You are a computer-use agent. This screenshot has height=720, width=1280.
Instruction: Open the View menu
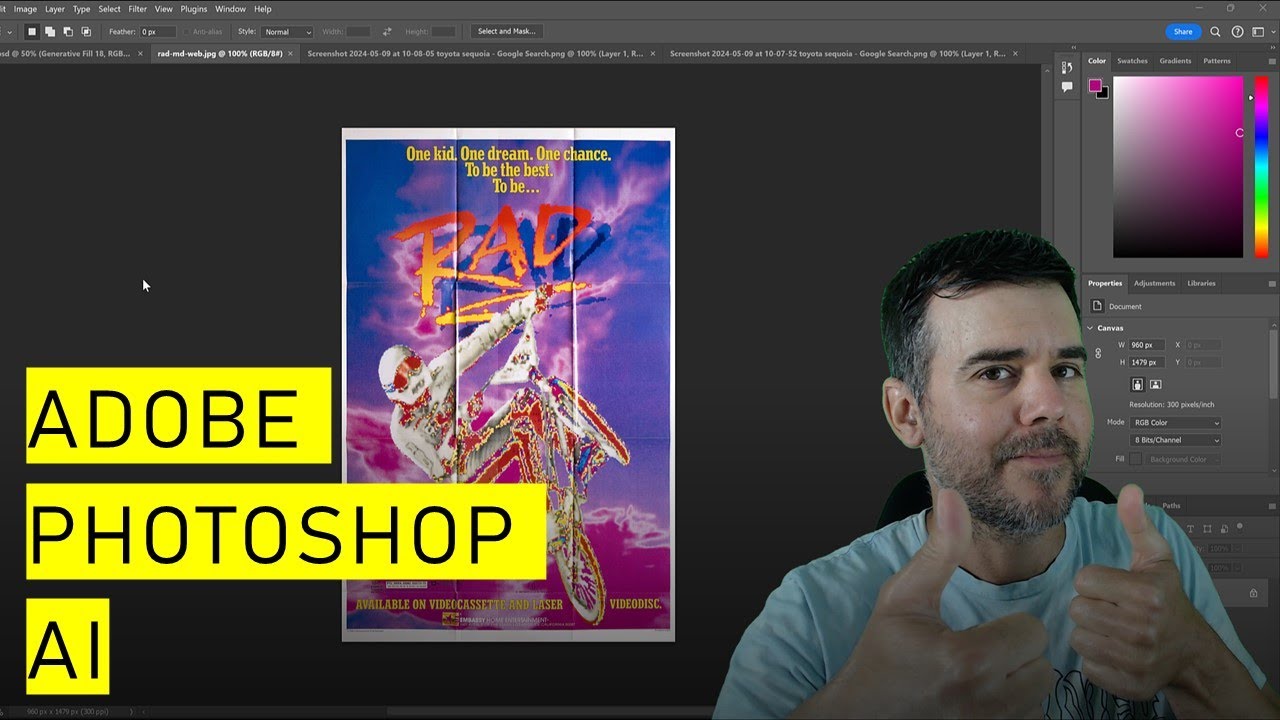click(163, 9)
